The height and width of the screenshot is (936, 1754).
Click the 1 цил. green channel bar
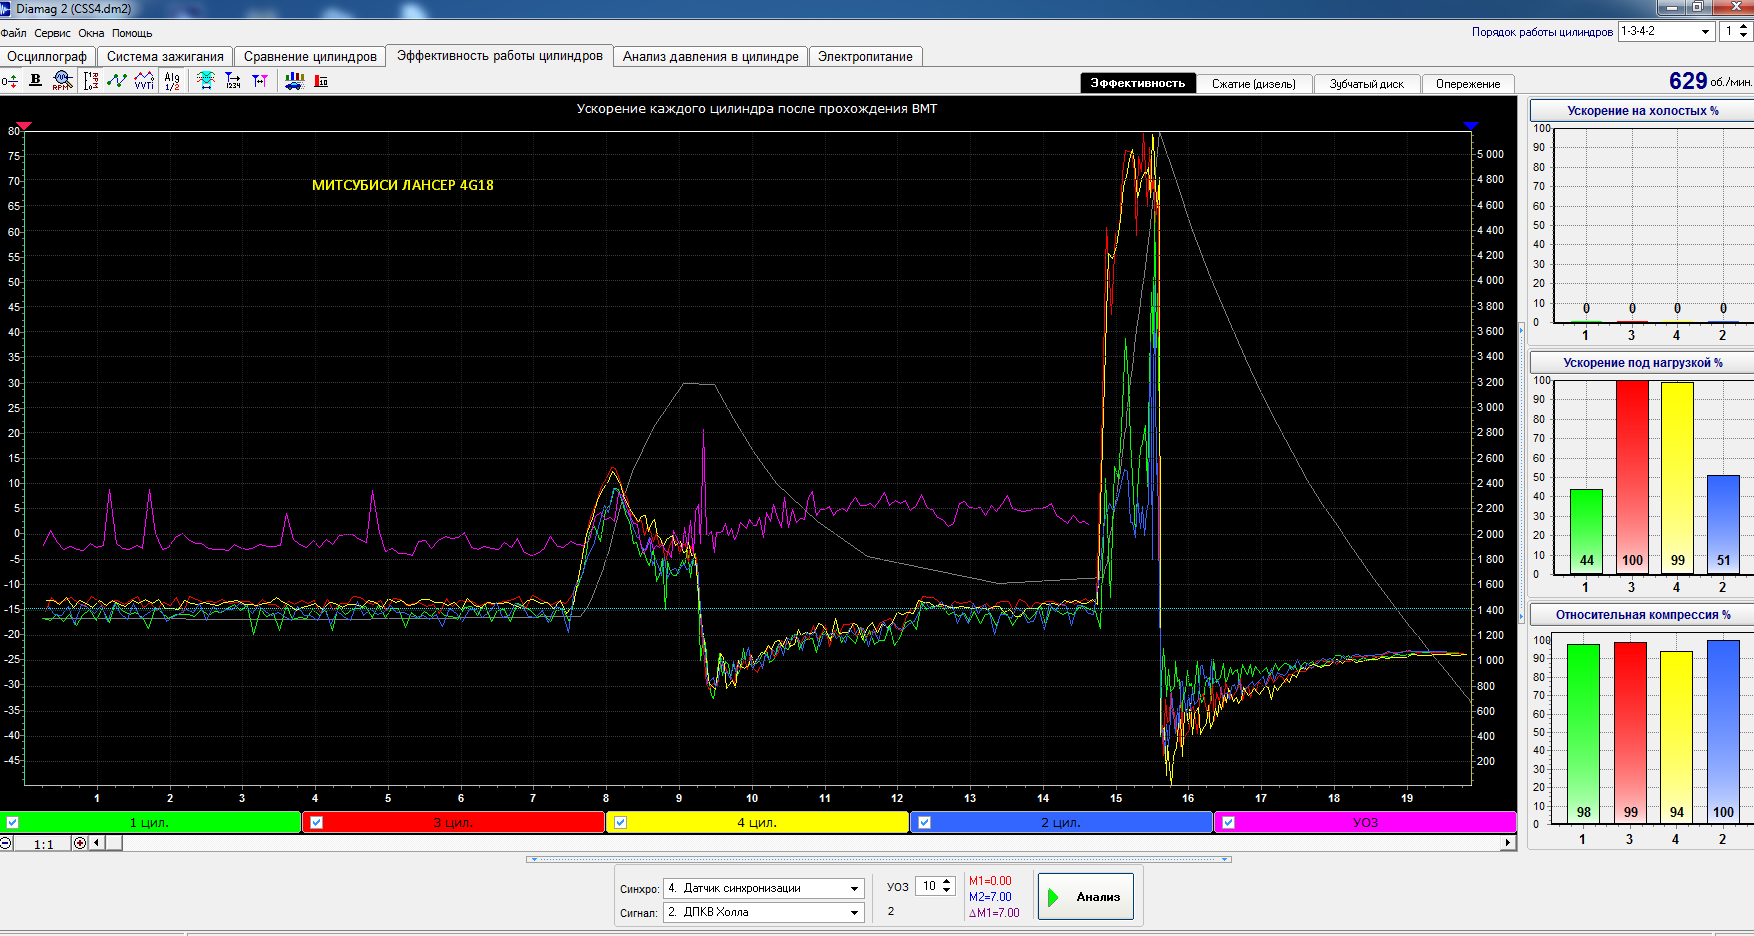pyautogui.click(x=151, y=822)
